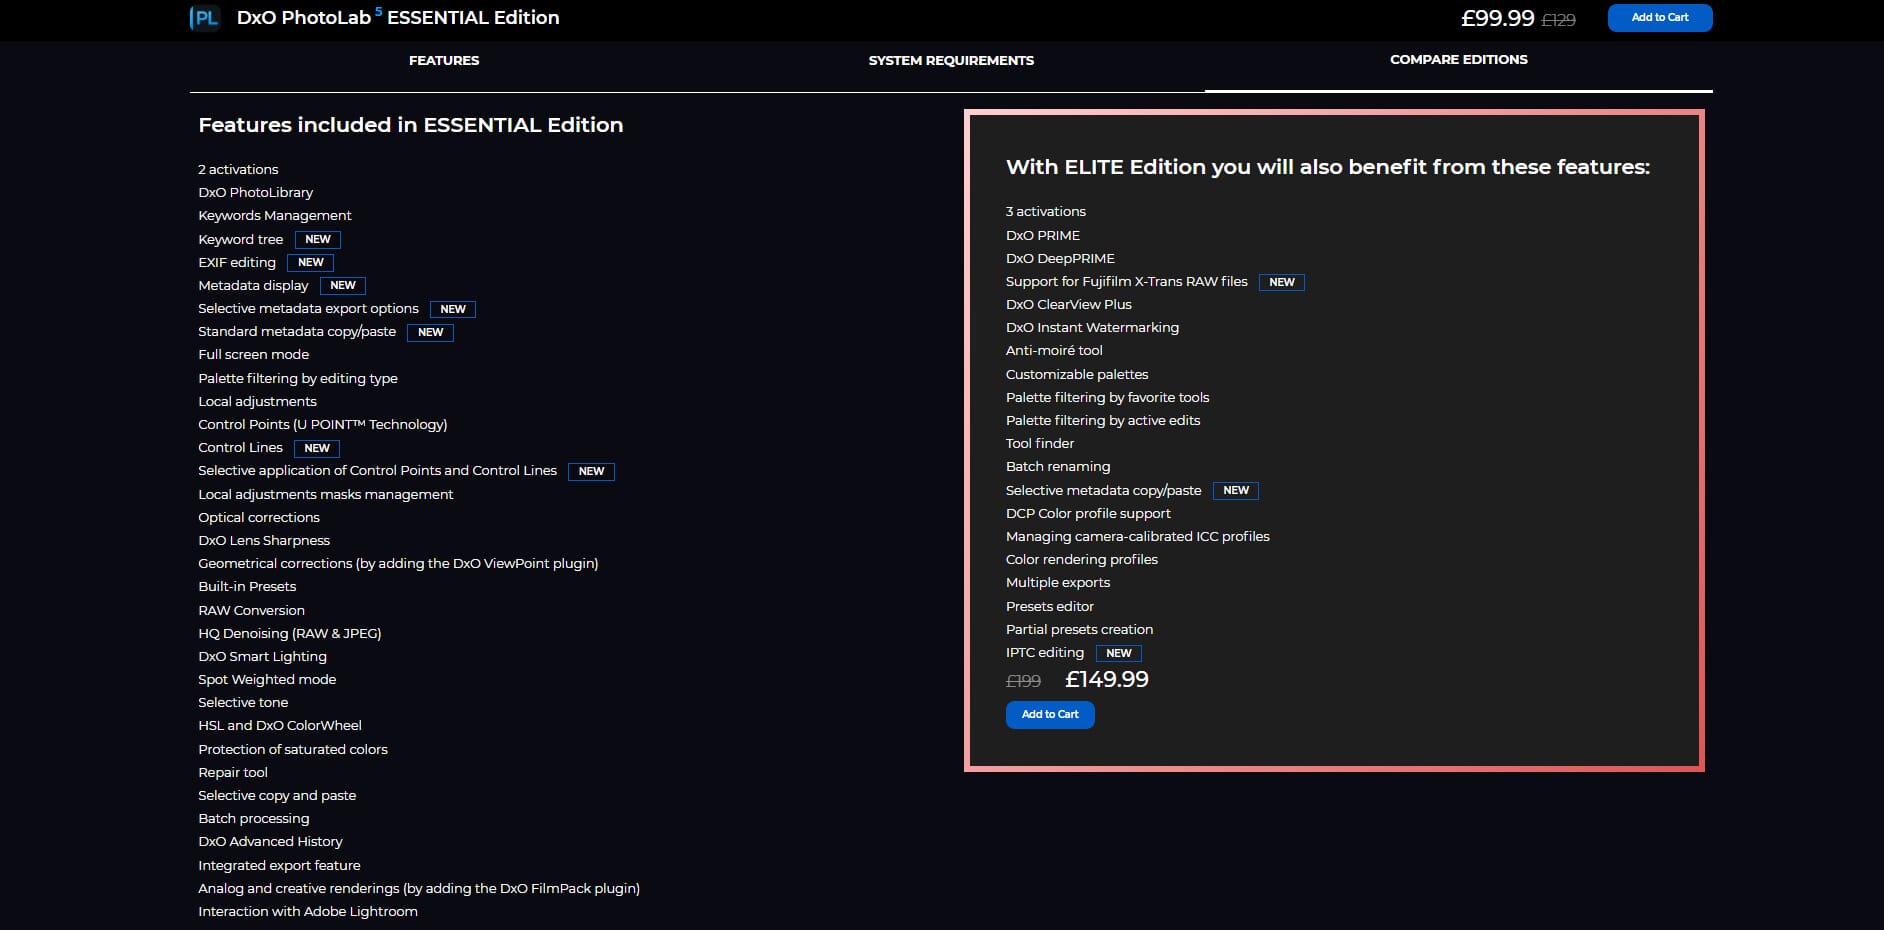Click the NEW badge beside EXIF editing
Viewport: 1884px width, 930px height.
(311, 263)
